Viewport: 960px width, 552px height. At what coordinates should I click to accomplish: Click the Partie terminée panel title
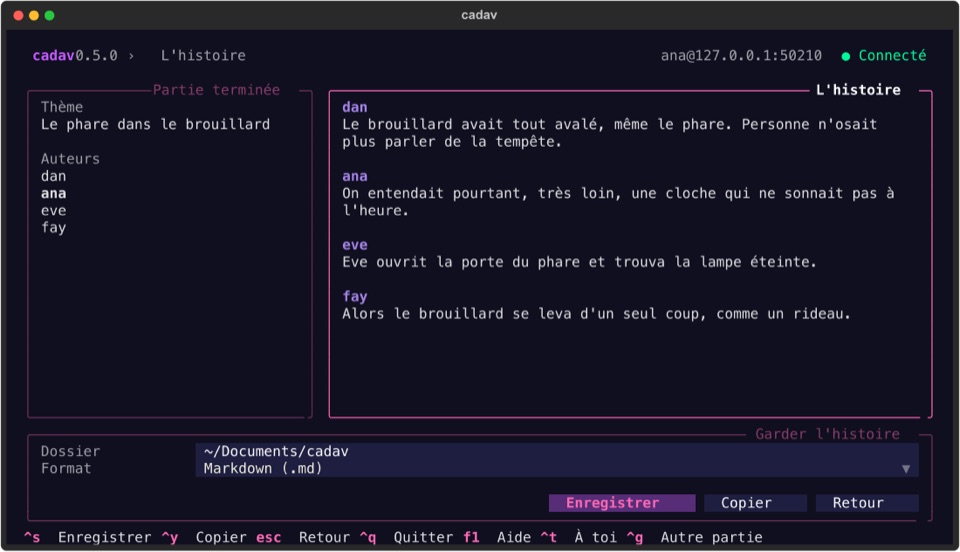click(x=216, y=90)
